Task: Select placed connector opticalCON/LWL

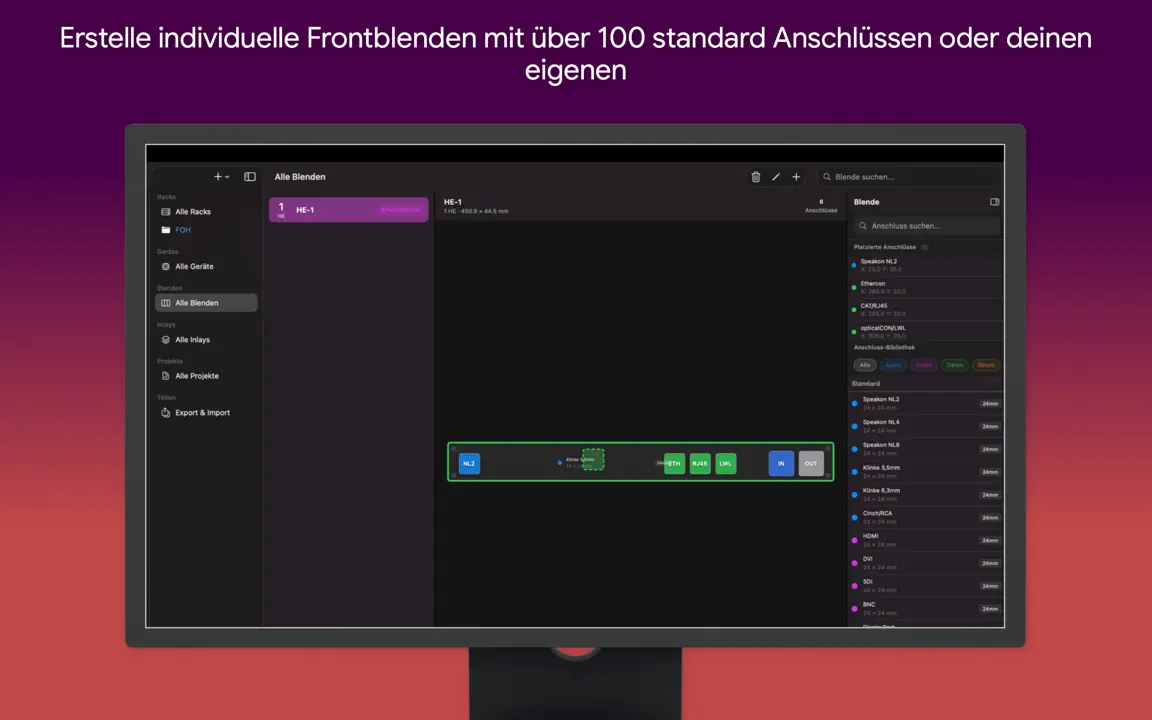Action: pos(926,331)
